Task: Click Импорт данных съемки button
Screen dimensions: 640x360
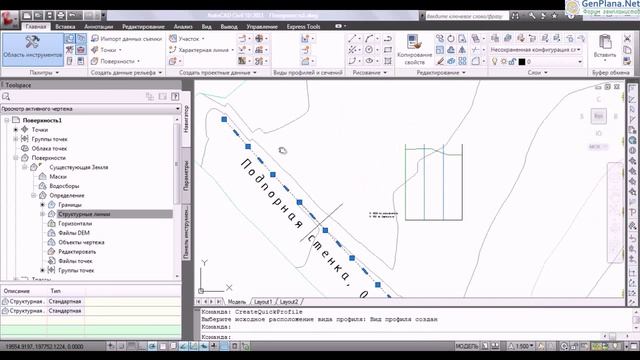Action: (x=127, y=39)
